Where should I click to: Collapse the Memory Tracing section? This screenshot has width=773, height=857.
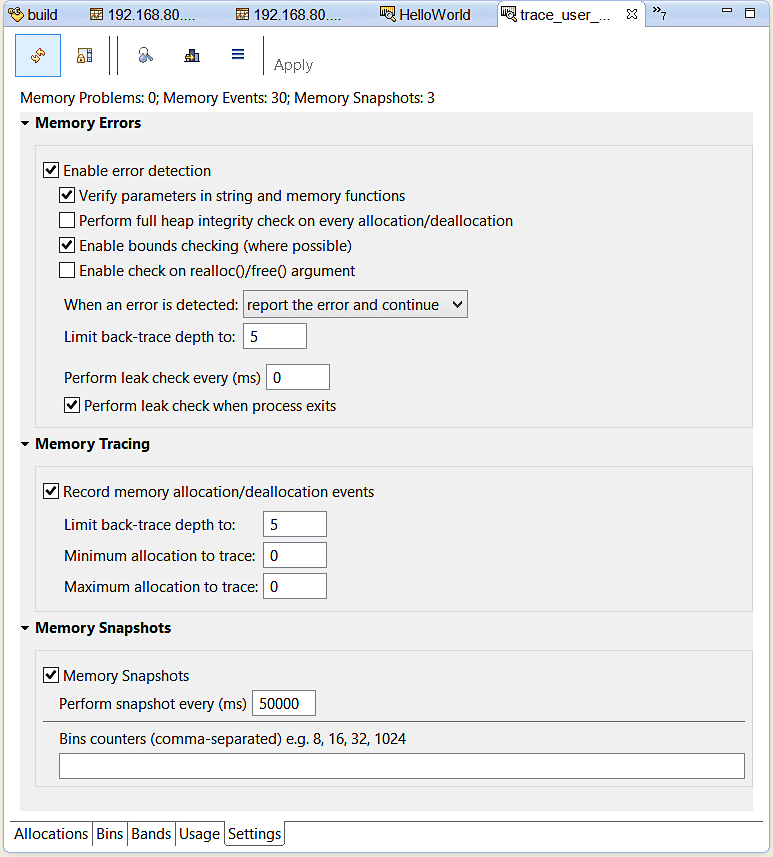coord(24,444)
